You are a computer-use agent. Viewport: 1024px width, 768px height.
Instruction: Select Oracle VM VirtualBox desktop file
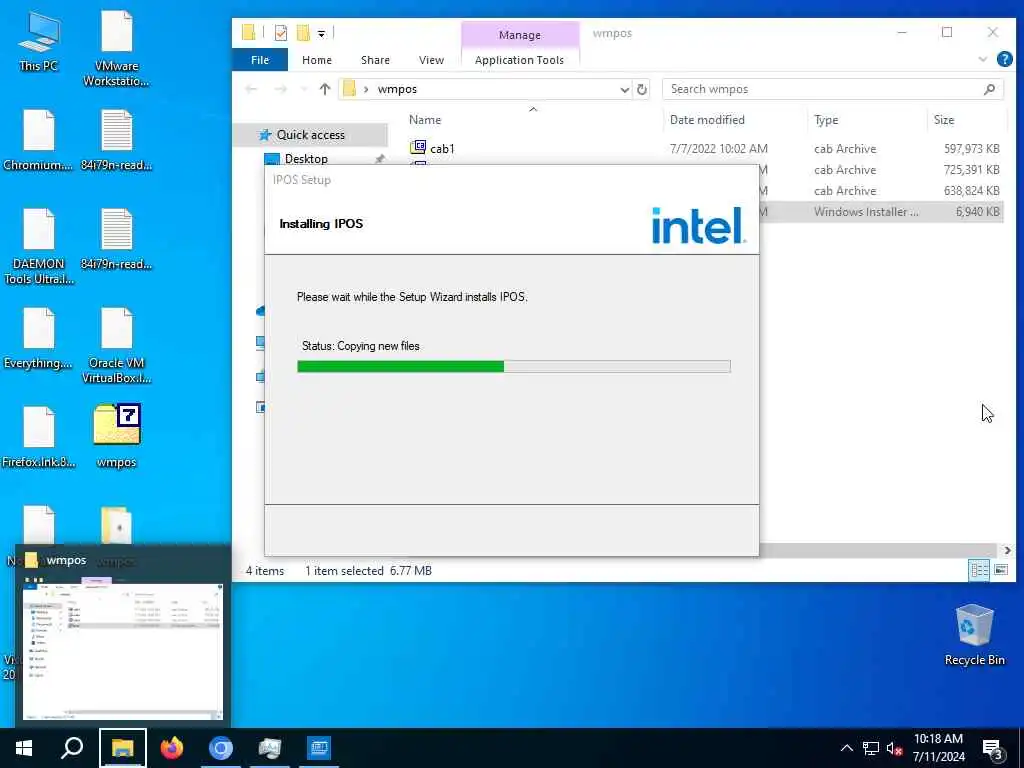point(116,346)
